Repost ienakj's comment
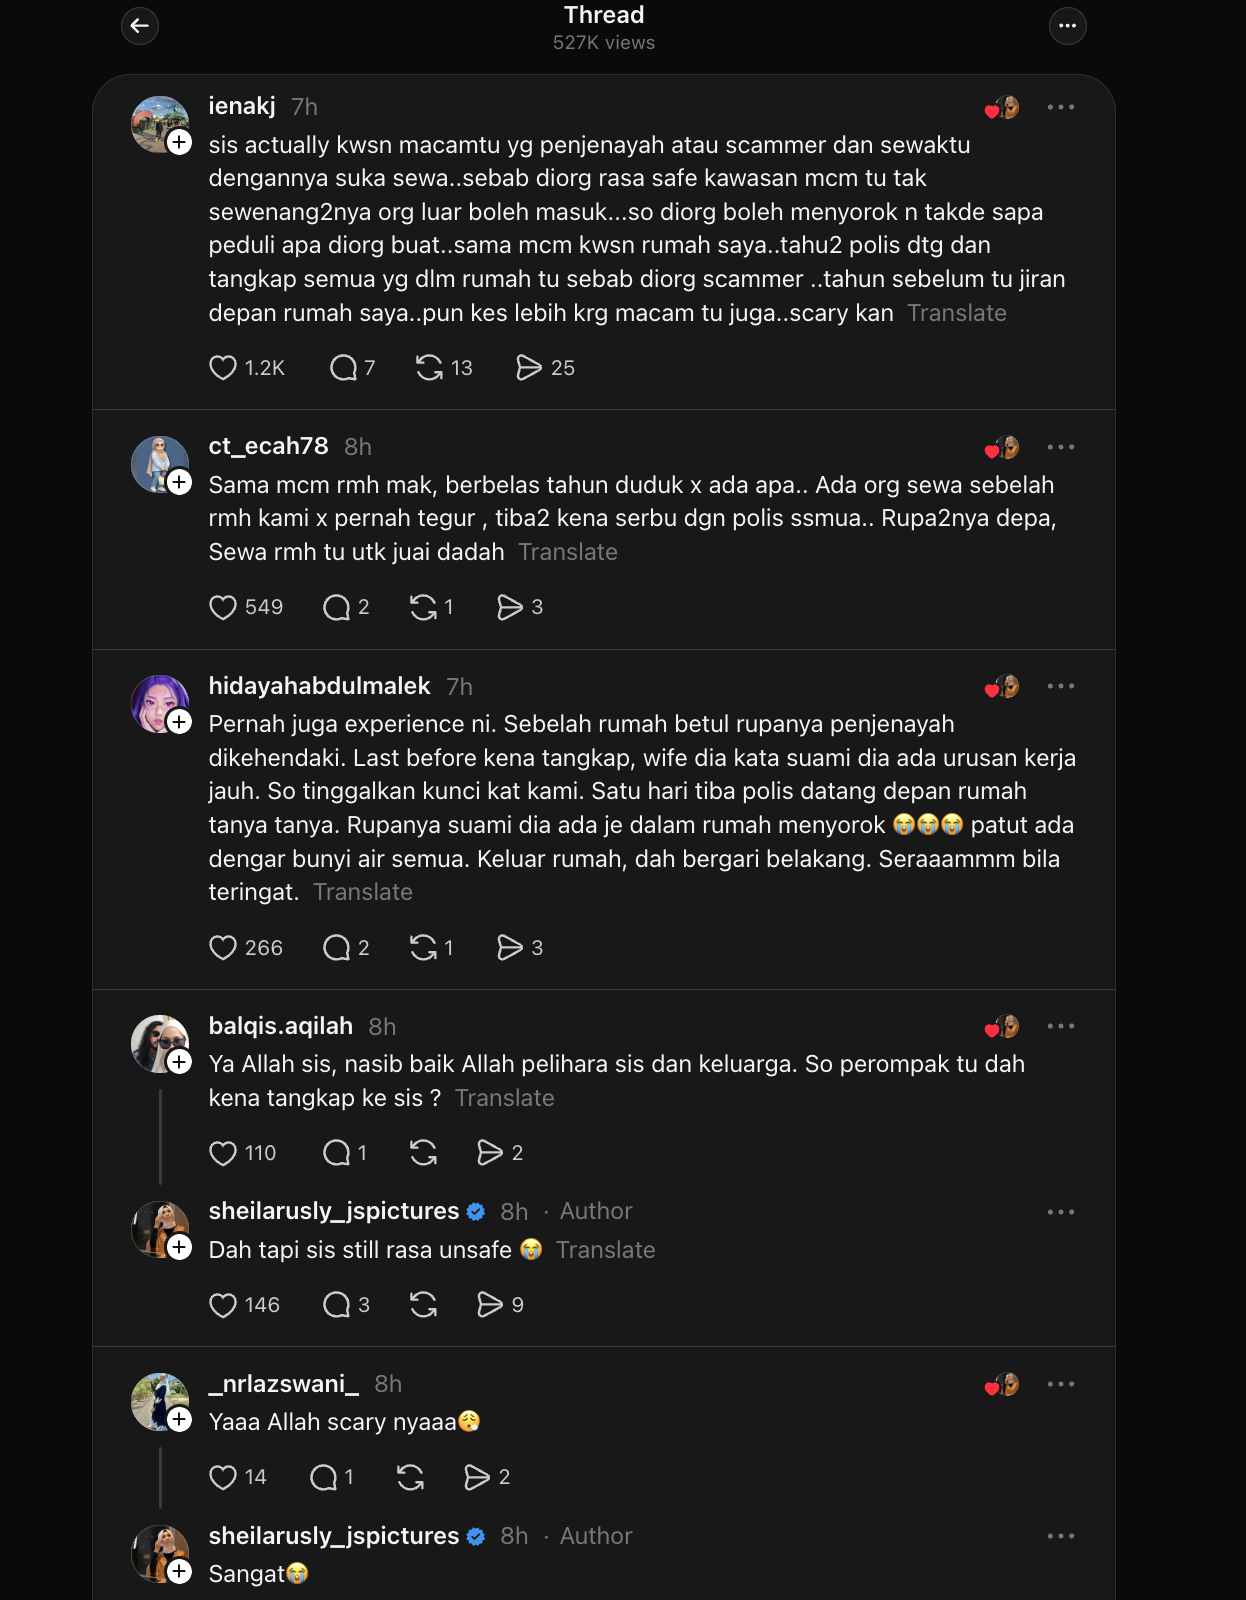The height and width of the screenshot is (1600, 1246). pos(429,368)
